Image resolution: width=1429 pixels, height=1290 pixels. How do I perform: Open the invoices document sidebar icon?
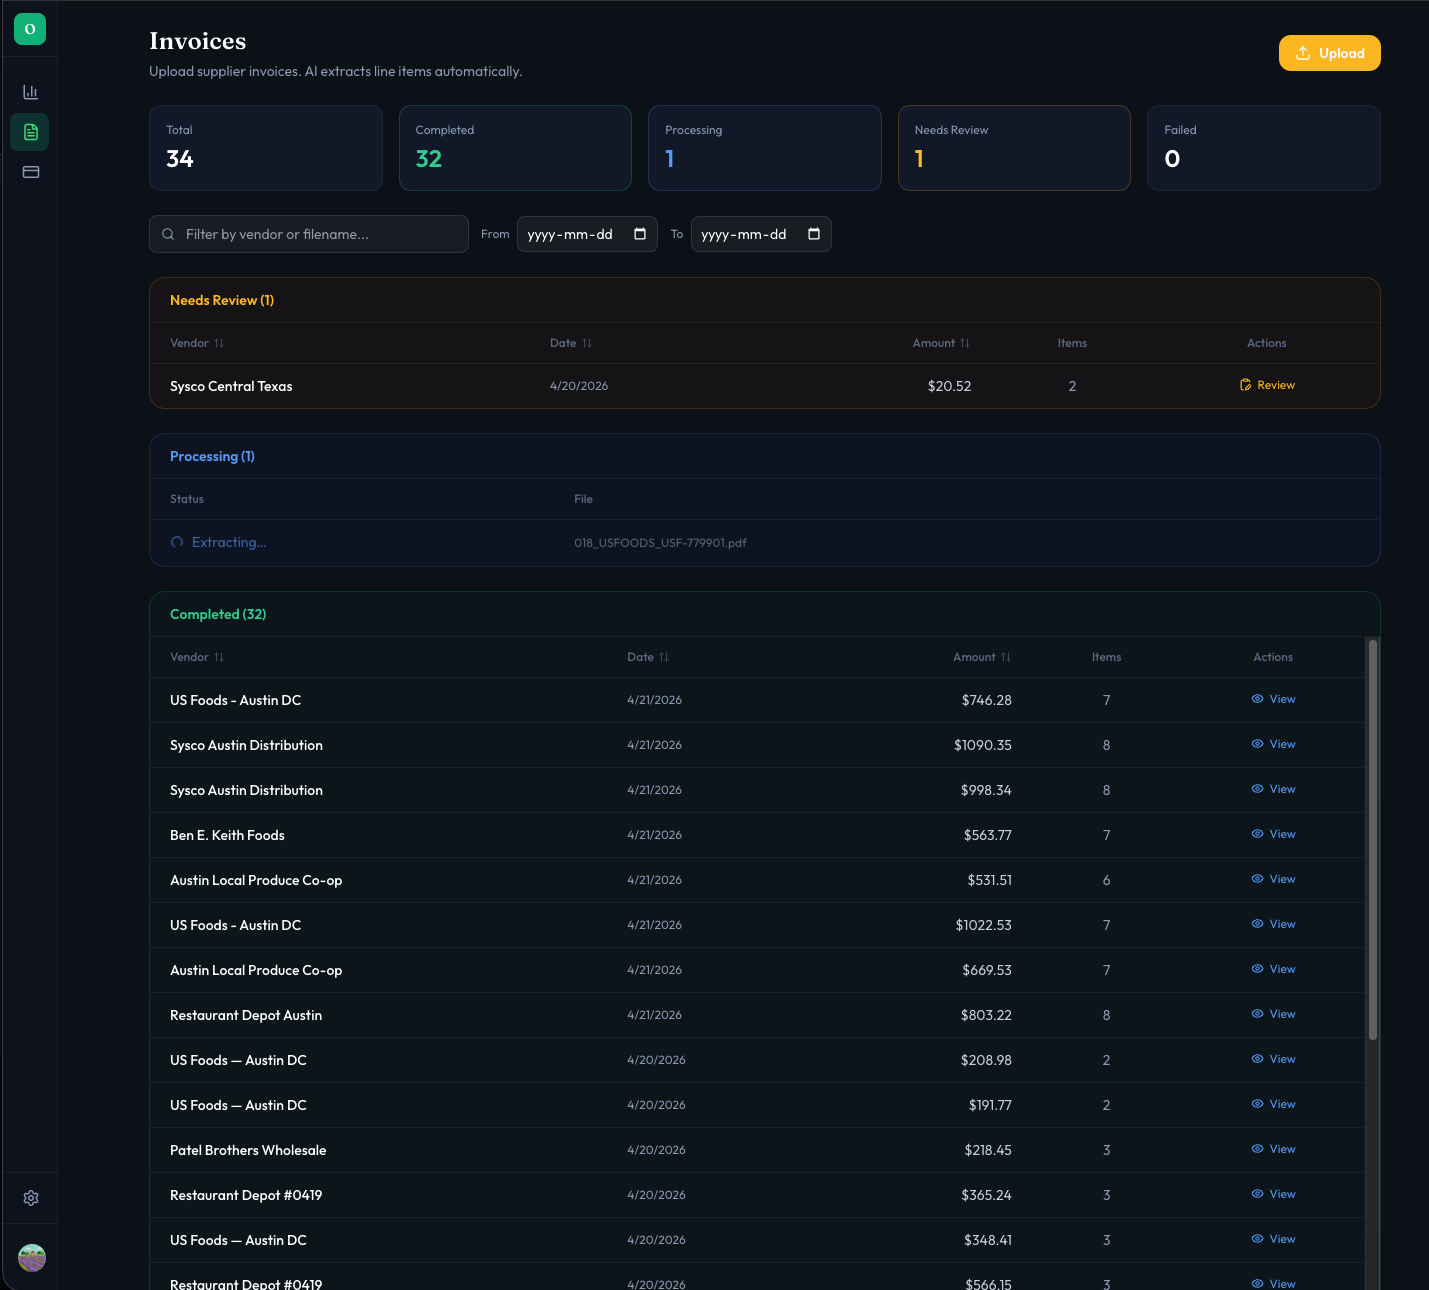30,132
